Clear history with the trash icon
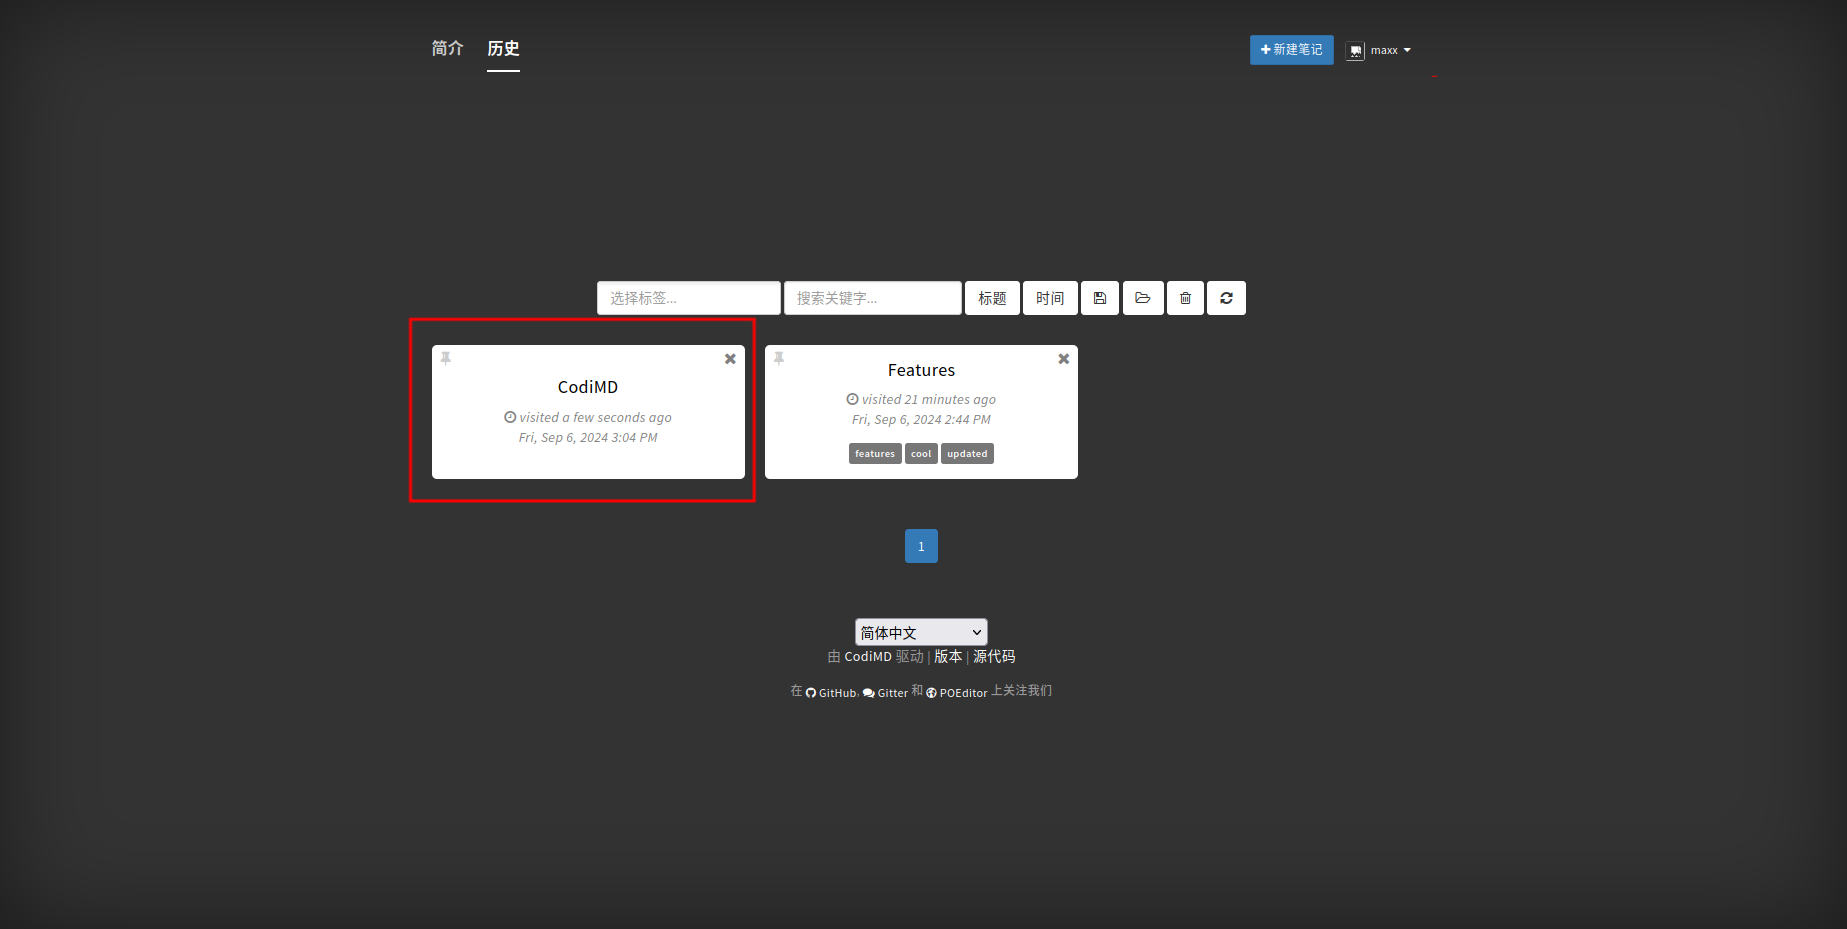 pyautogui.click(x=1185, y=298)
